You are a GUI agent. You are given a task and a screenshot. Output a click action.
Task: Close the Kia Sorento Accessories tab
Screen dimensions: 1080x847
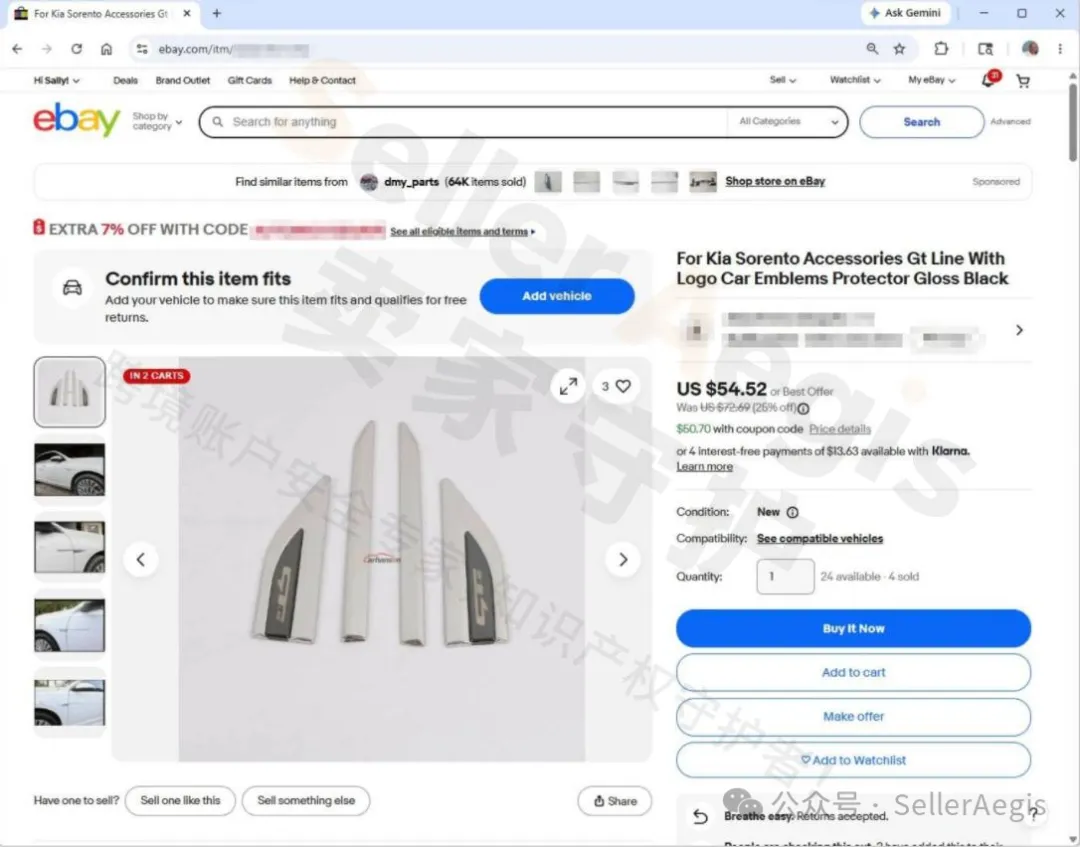click(x=187, y=13)
